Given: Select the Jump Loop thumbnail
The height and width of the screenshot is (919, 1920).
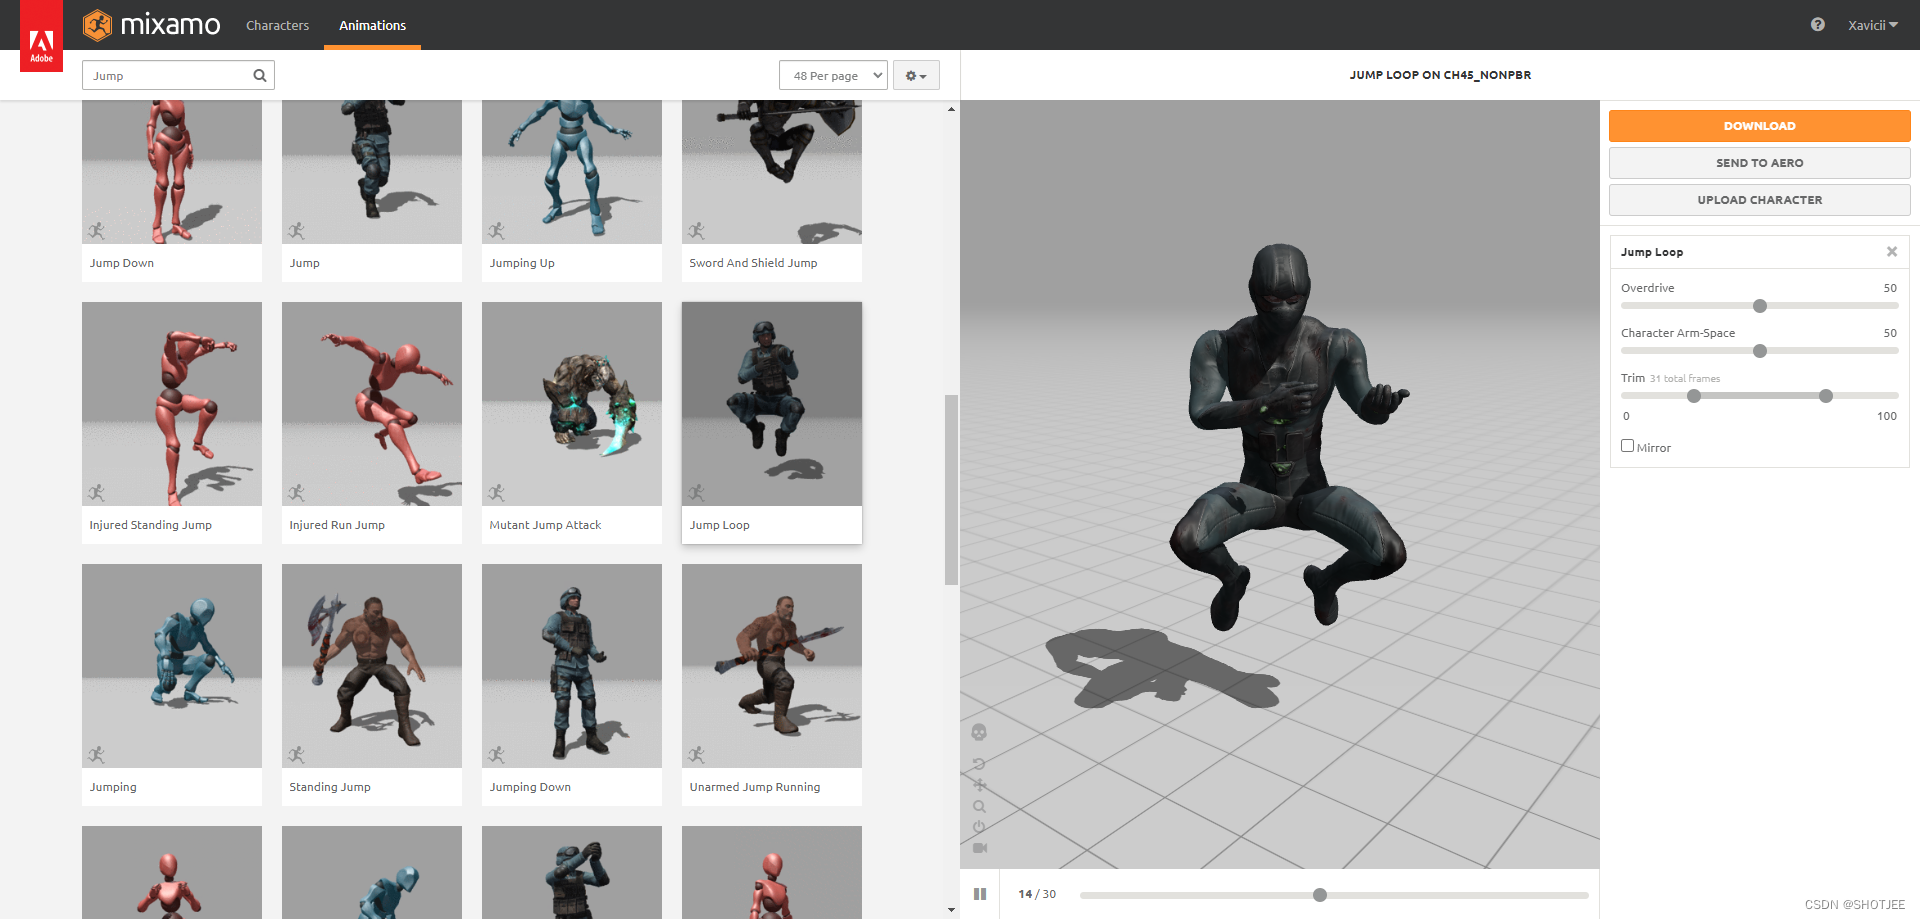Looking at the screenshot, I should (772, 404).
